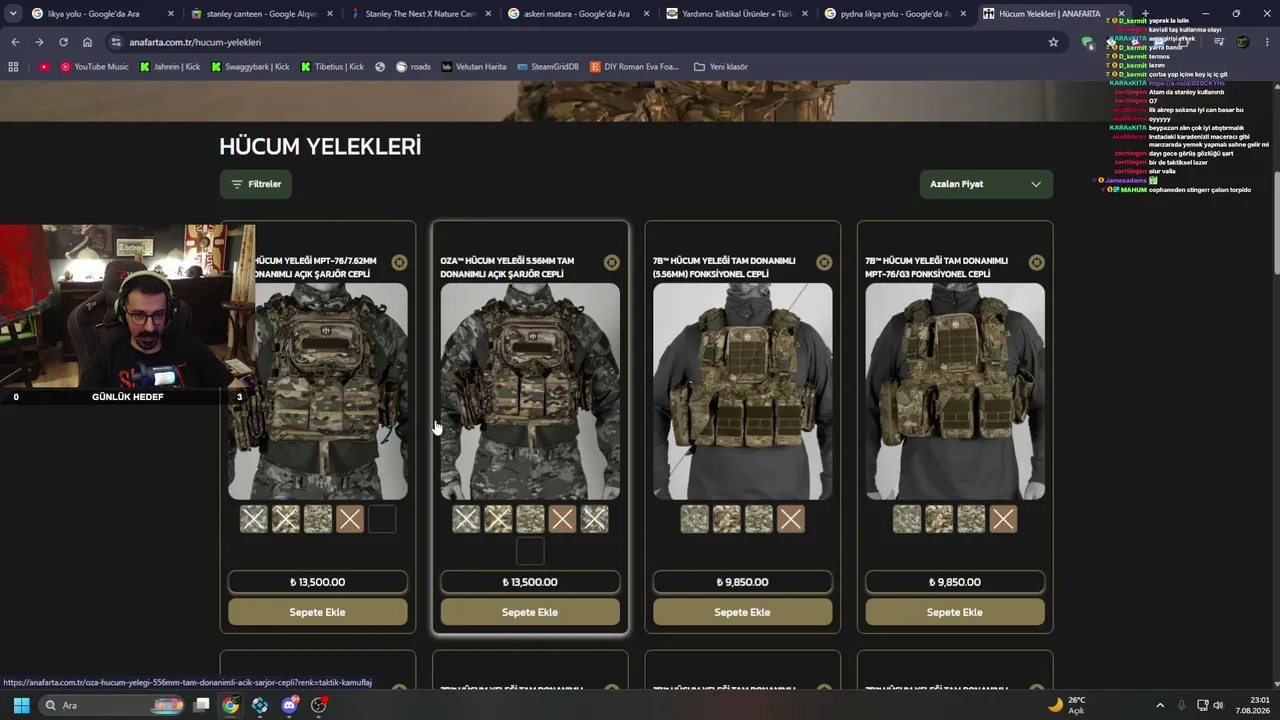The image size is (1280, 720).
Task: Add the 7B (5.56MM) Fonksiyonel vest to cart
Action: 742,612
